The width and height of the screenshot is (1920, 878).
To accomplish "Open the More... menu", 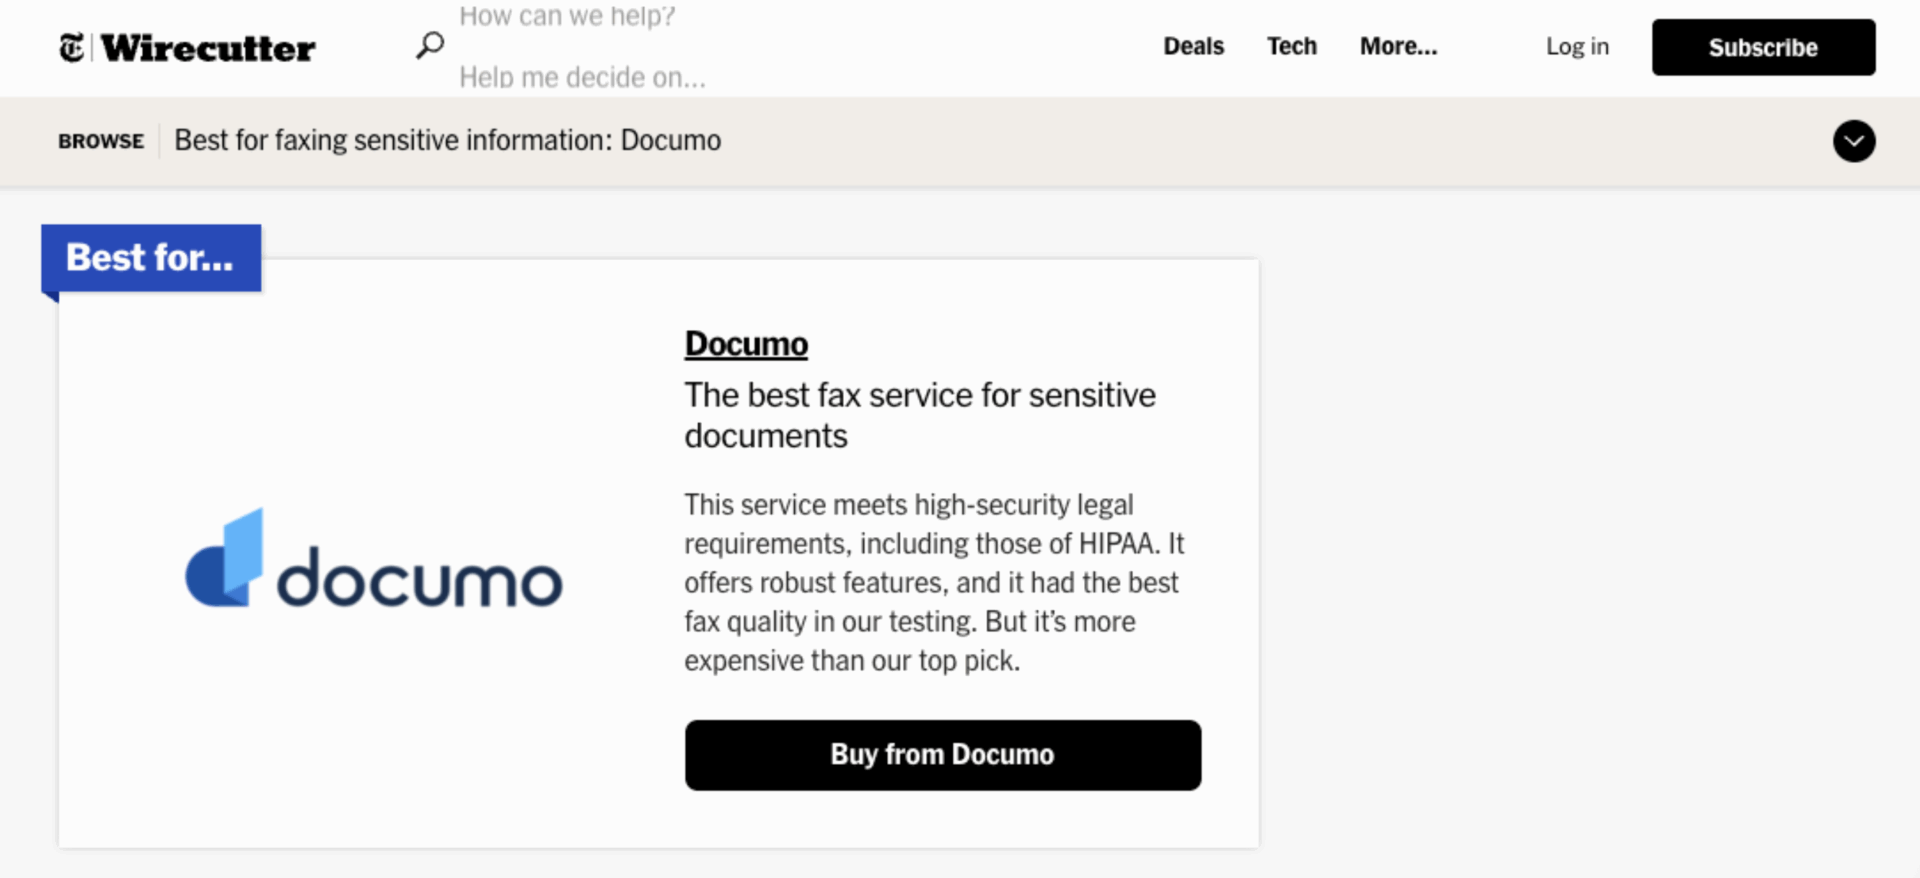I will click(x=1398, y=47).
